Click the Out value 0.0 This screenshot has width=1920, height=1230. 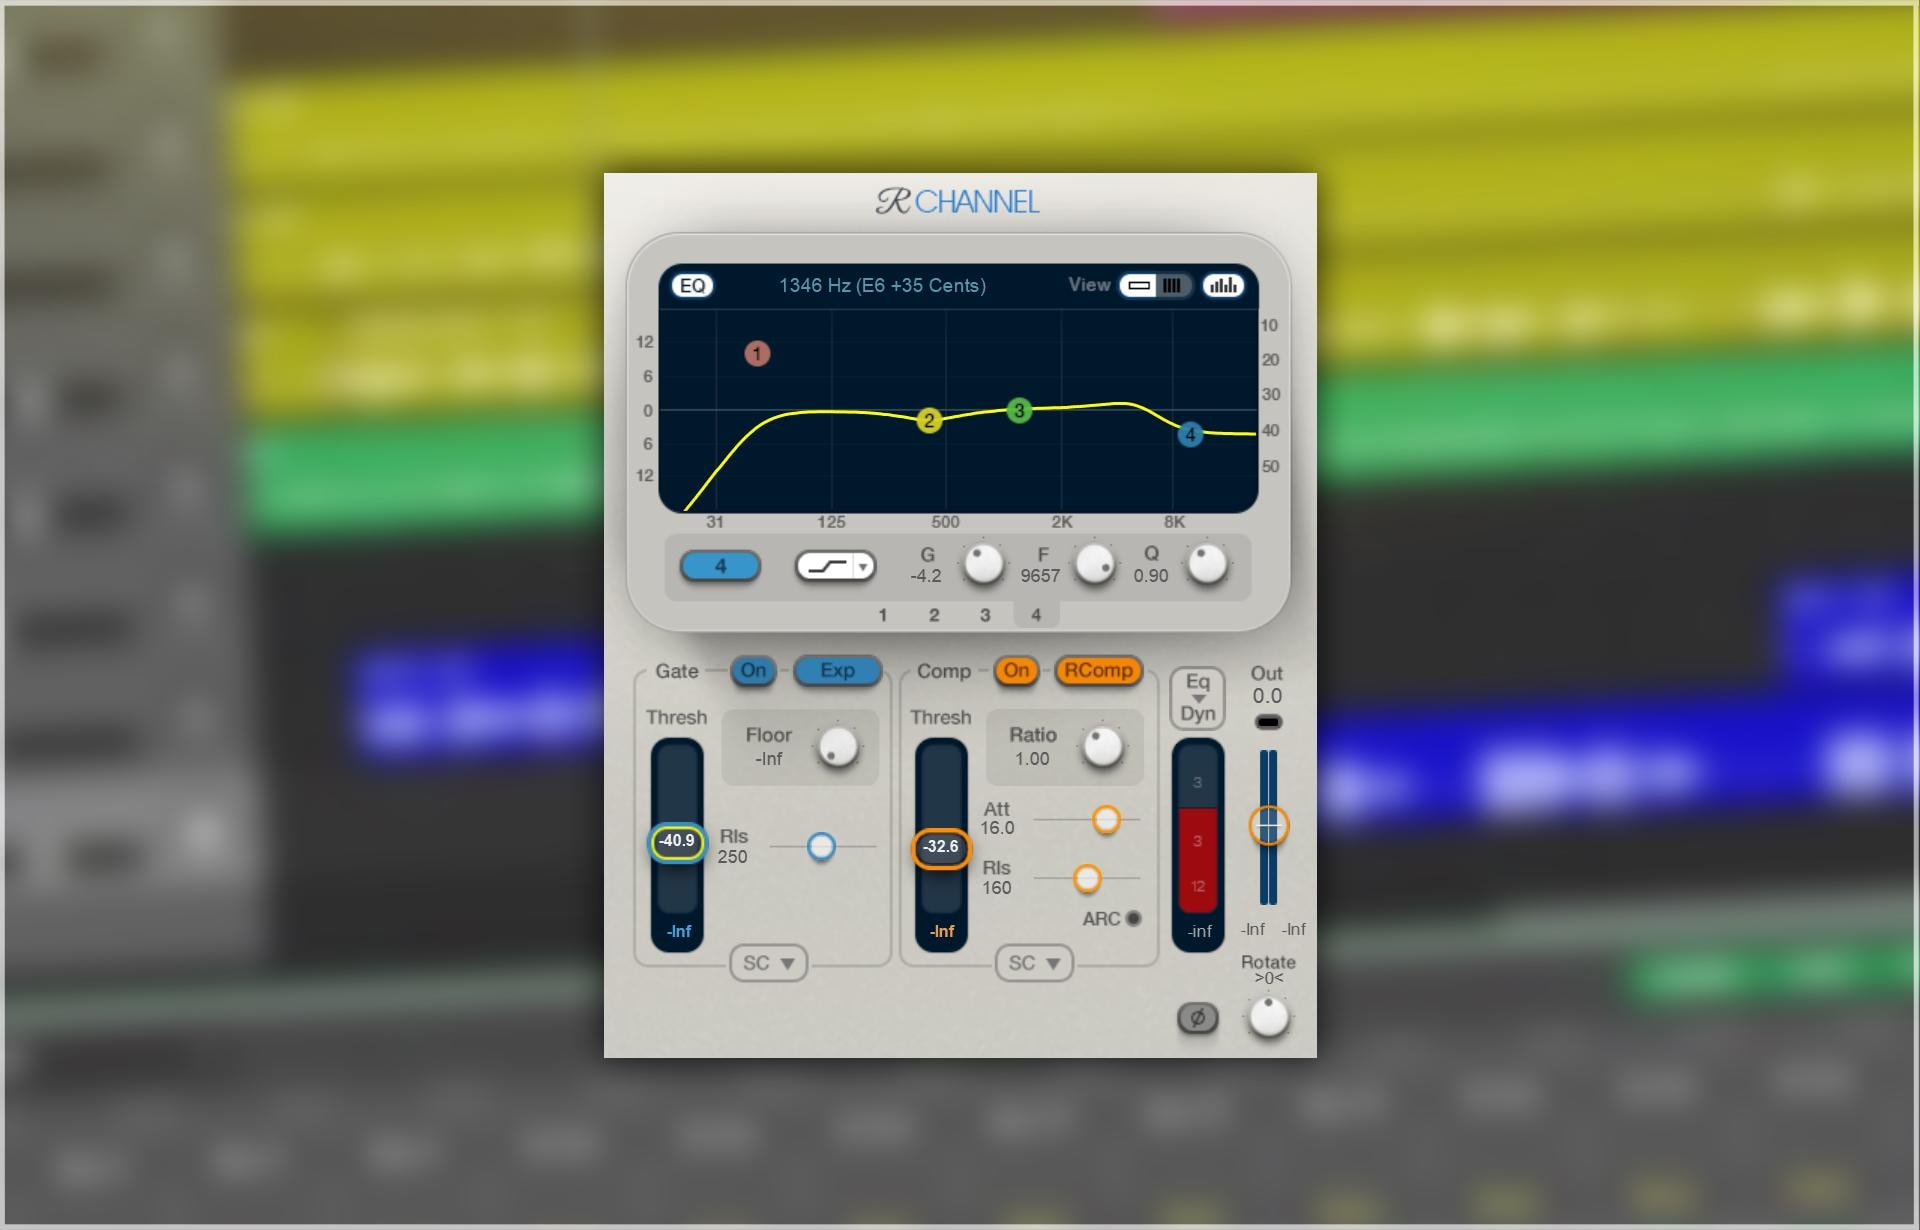(1267, 696)
